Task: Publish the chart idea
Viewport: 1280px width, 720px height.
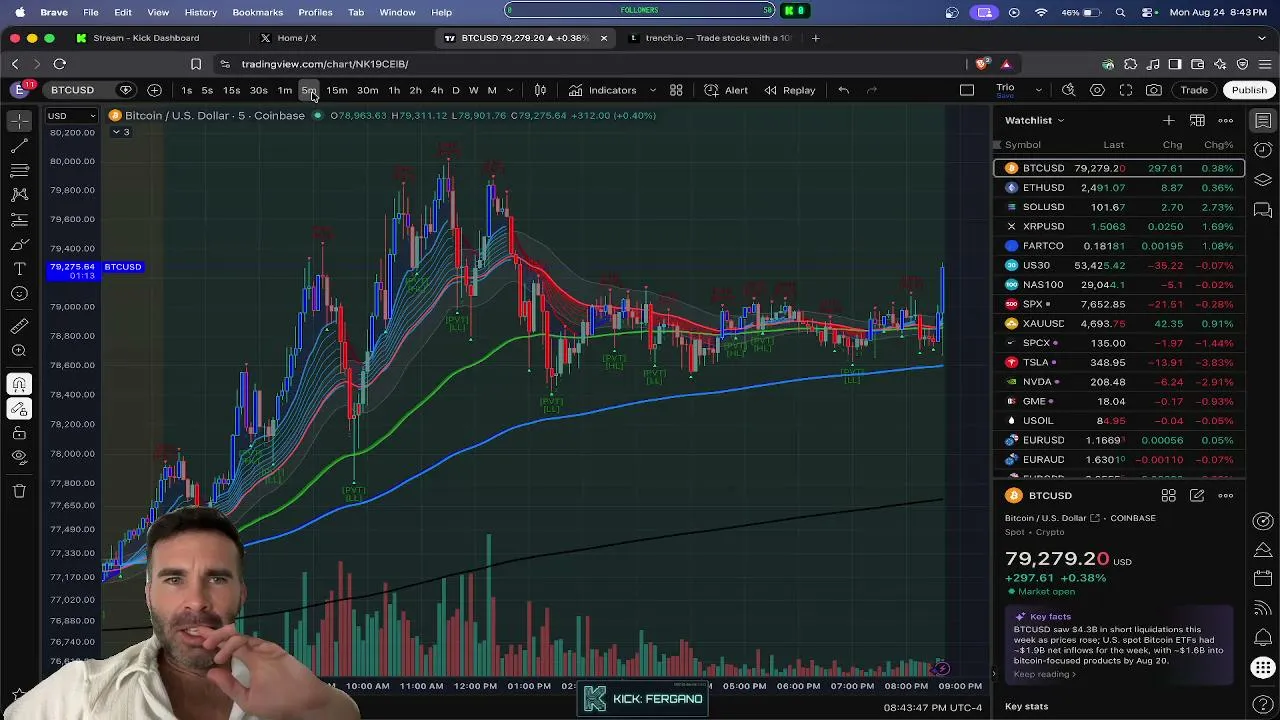Action: pyautogui.click(x=1249, y=90)
